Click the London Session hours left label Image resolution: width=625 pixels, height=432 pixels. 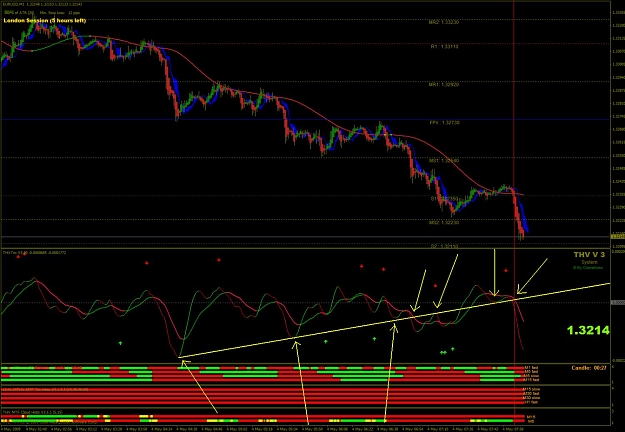tap(45, 20)
